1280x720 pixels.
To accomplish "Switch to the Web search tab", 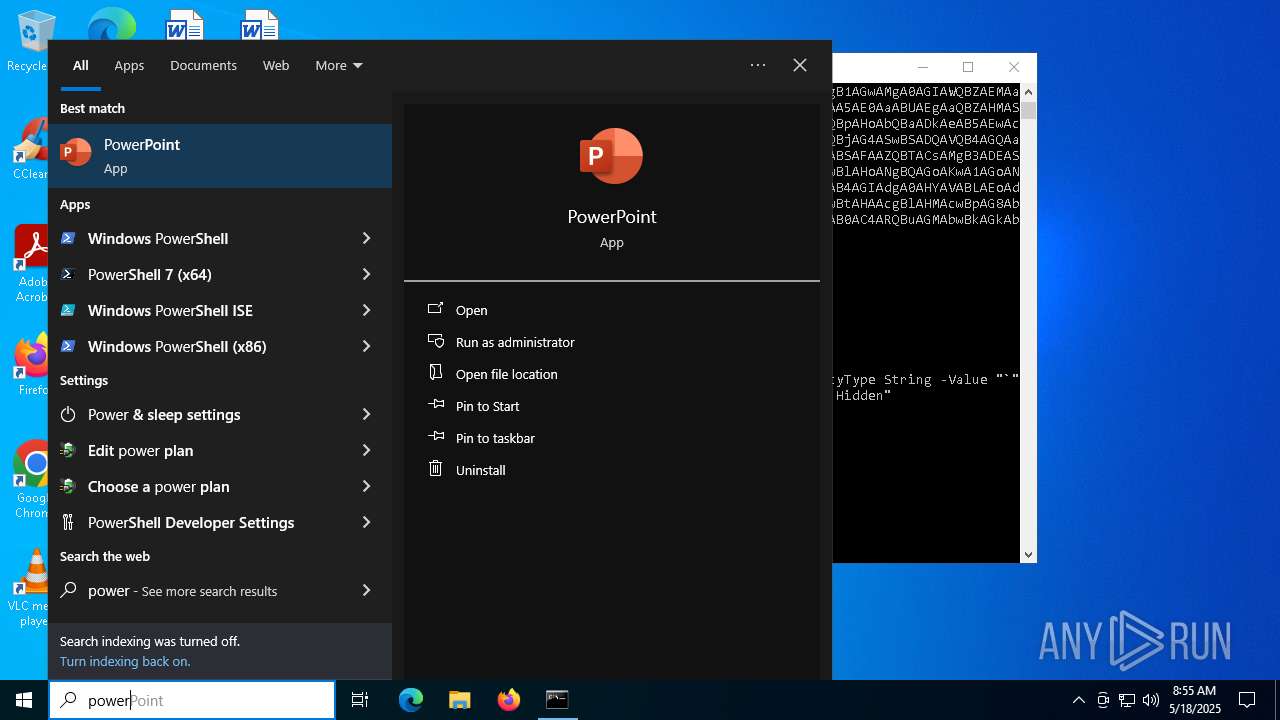I will click(x=276, y=65).
